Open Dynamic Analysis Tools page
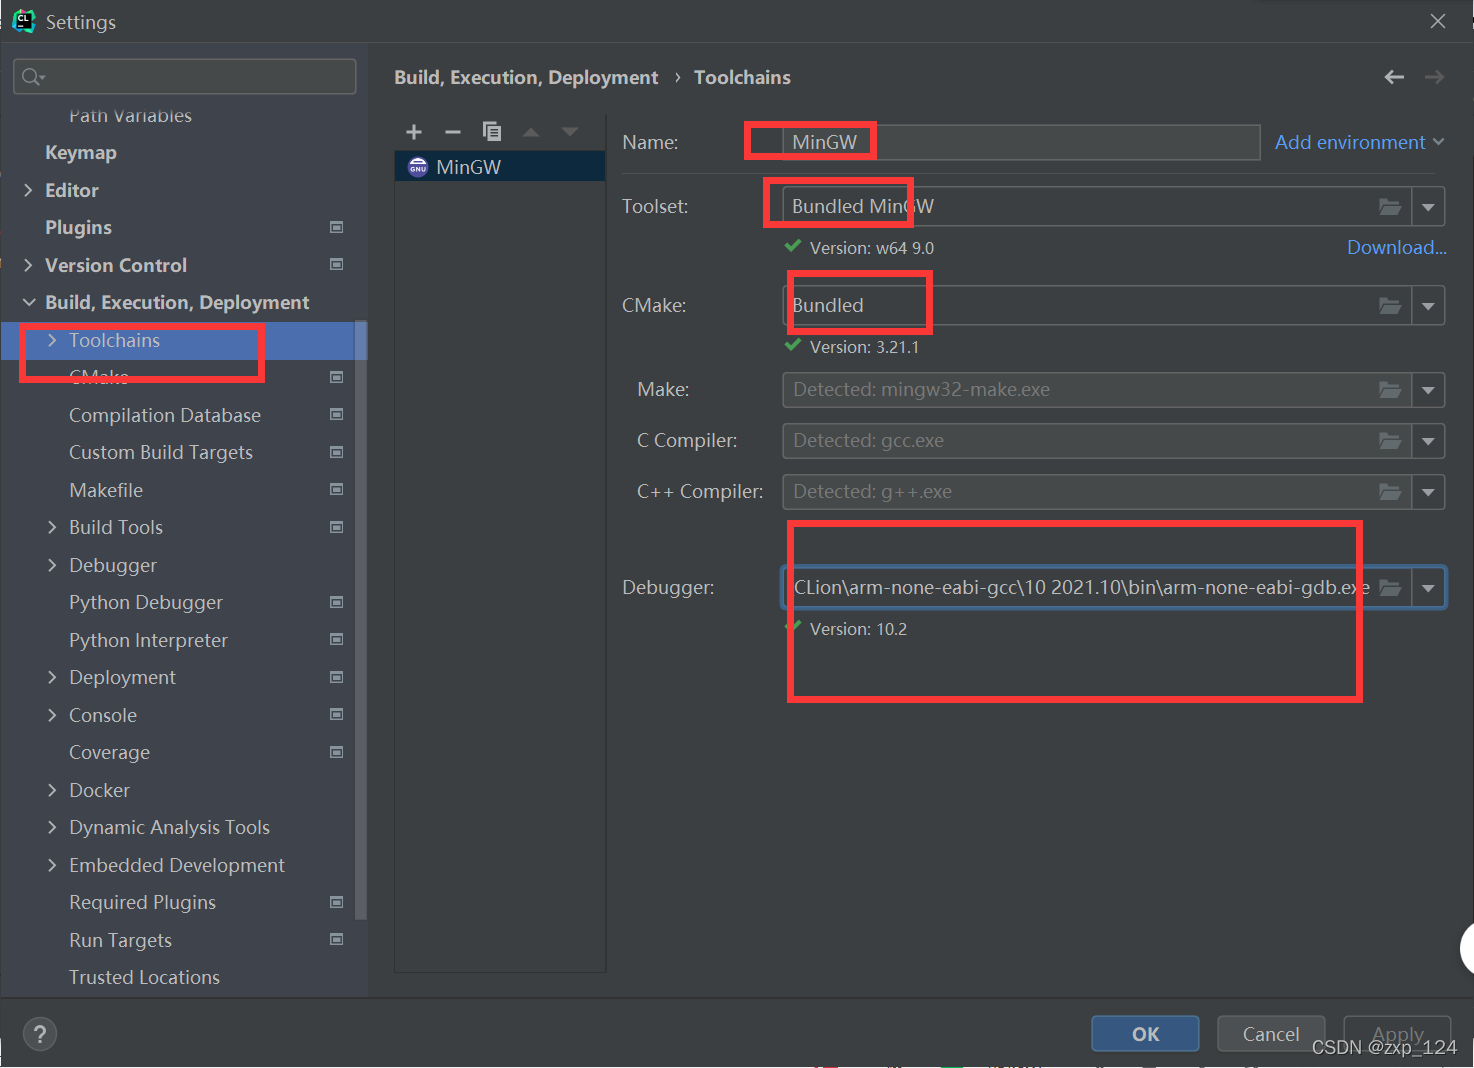The height and width of the screenshot is (1068, 1474). 169,827
